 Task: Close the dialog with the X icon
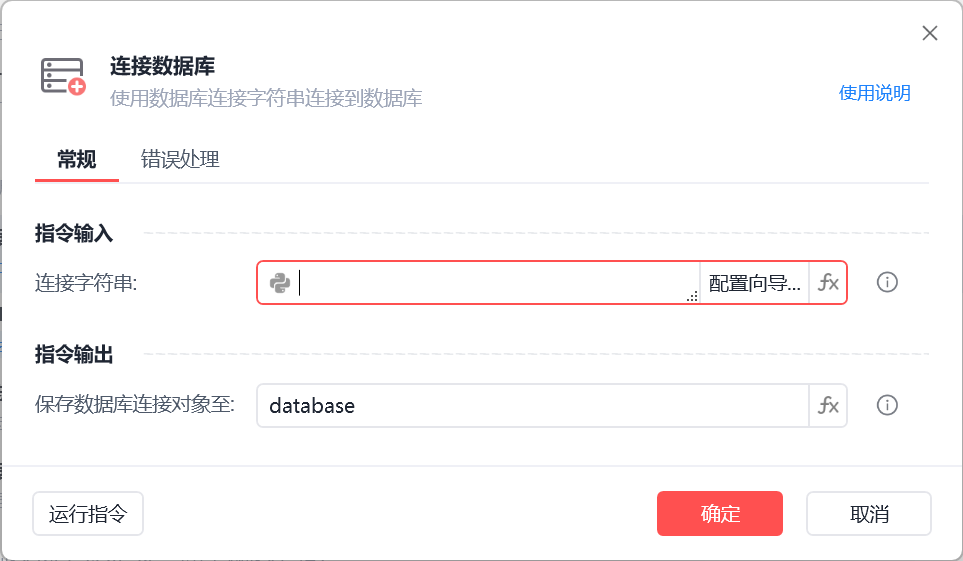930,33
